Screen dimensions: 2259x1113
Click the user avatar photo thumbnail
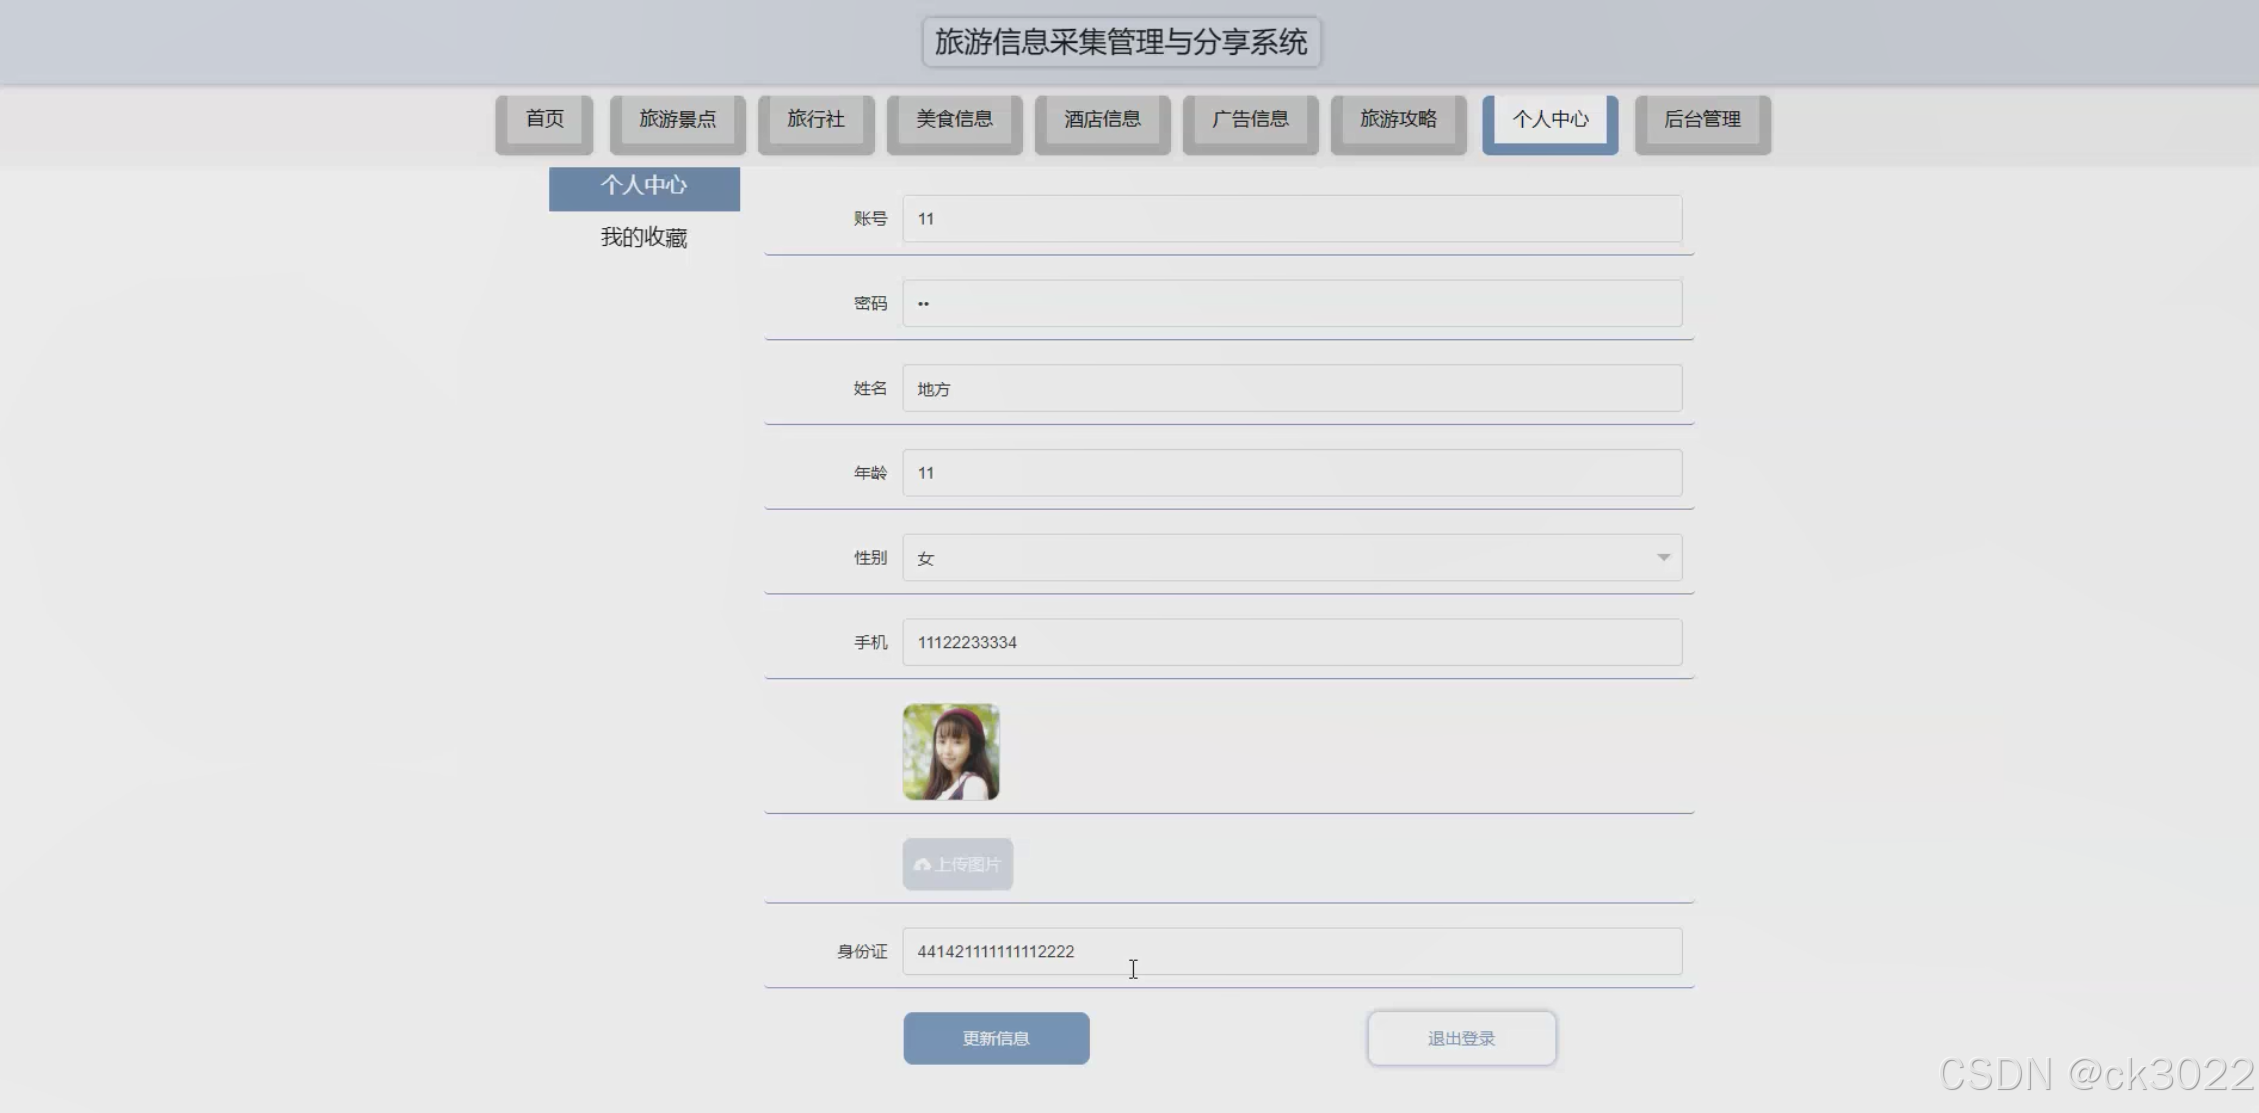coord(950,752)
